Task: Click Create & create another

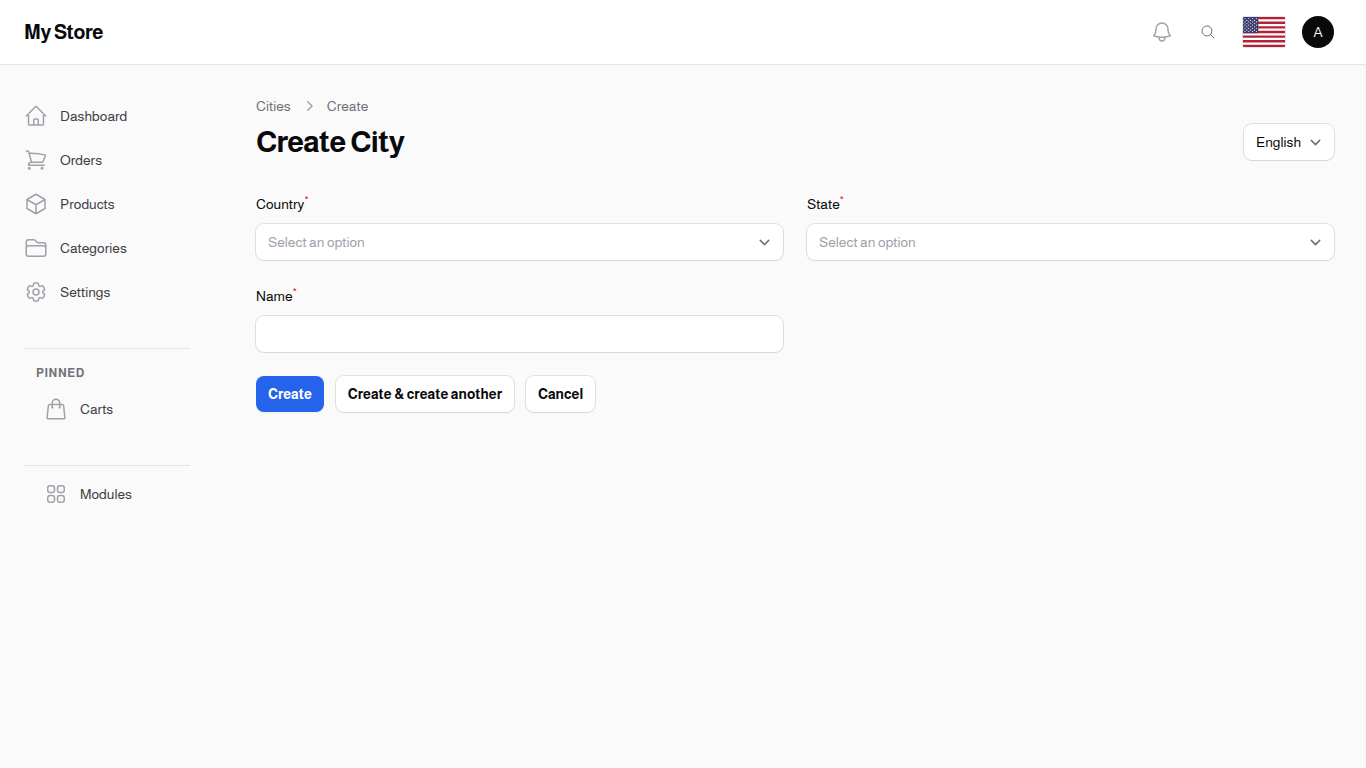Action: [424, 394]
